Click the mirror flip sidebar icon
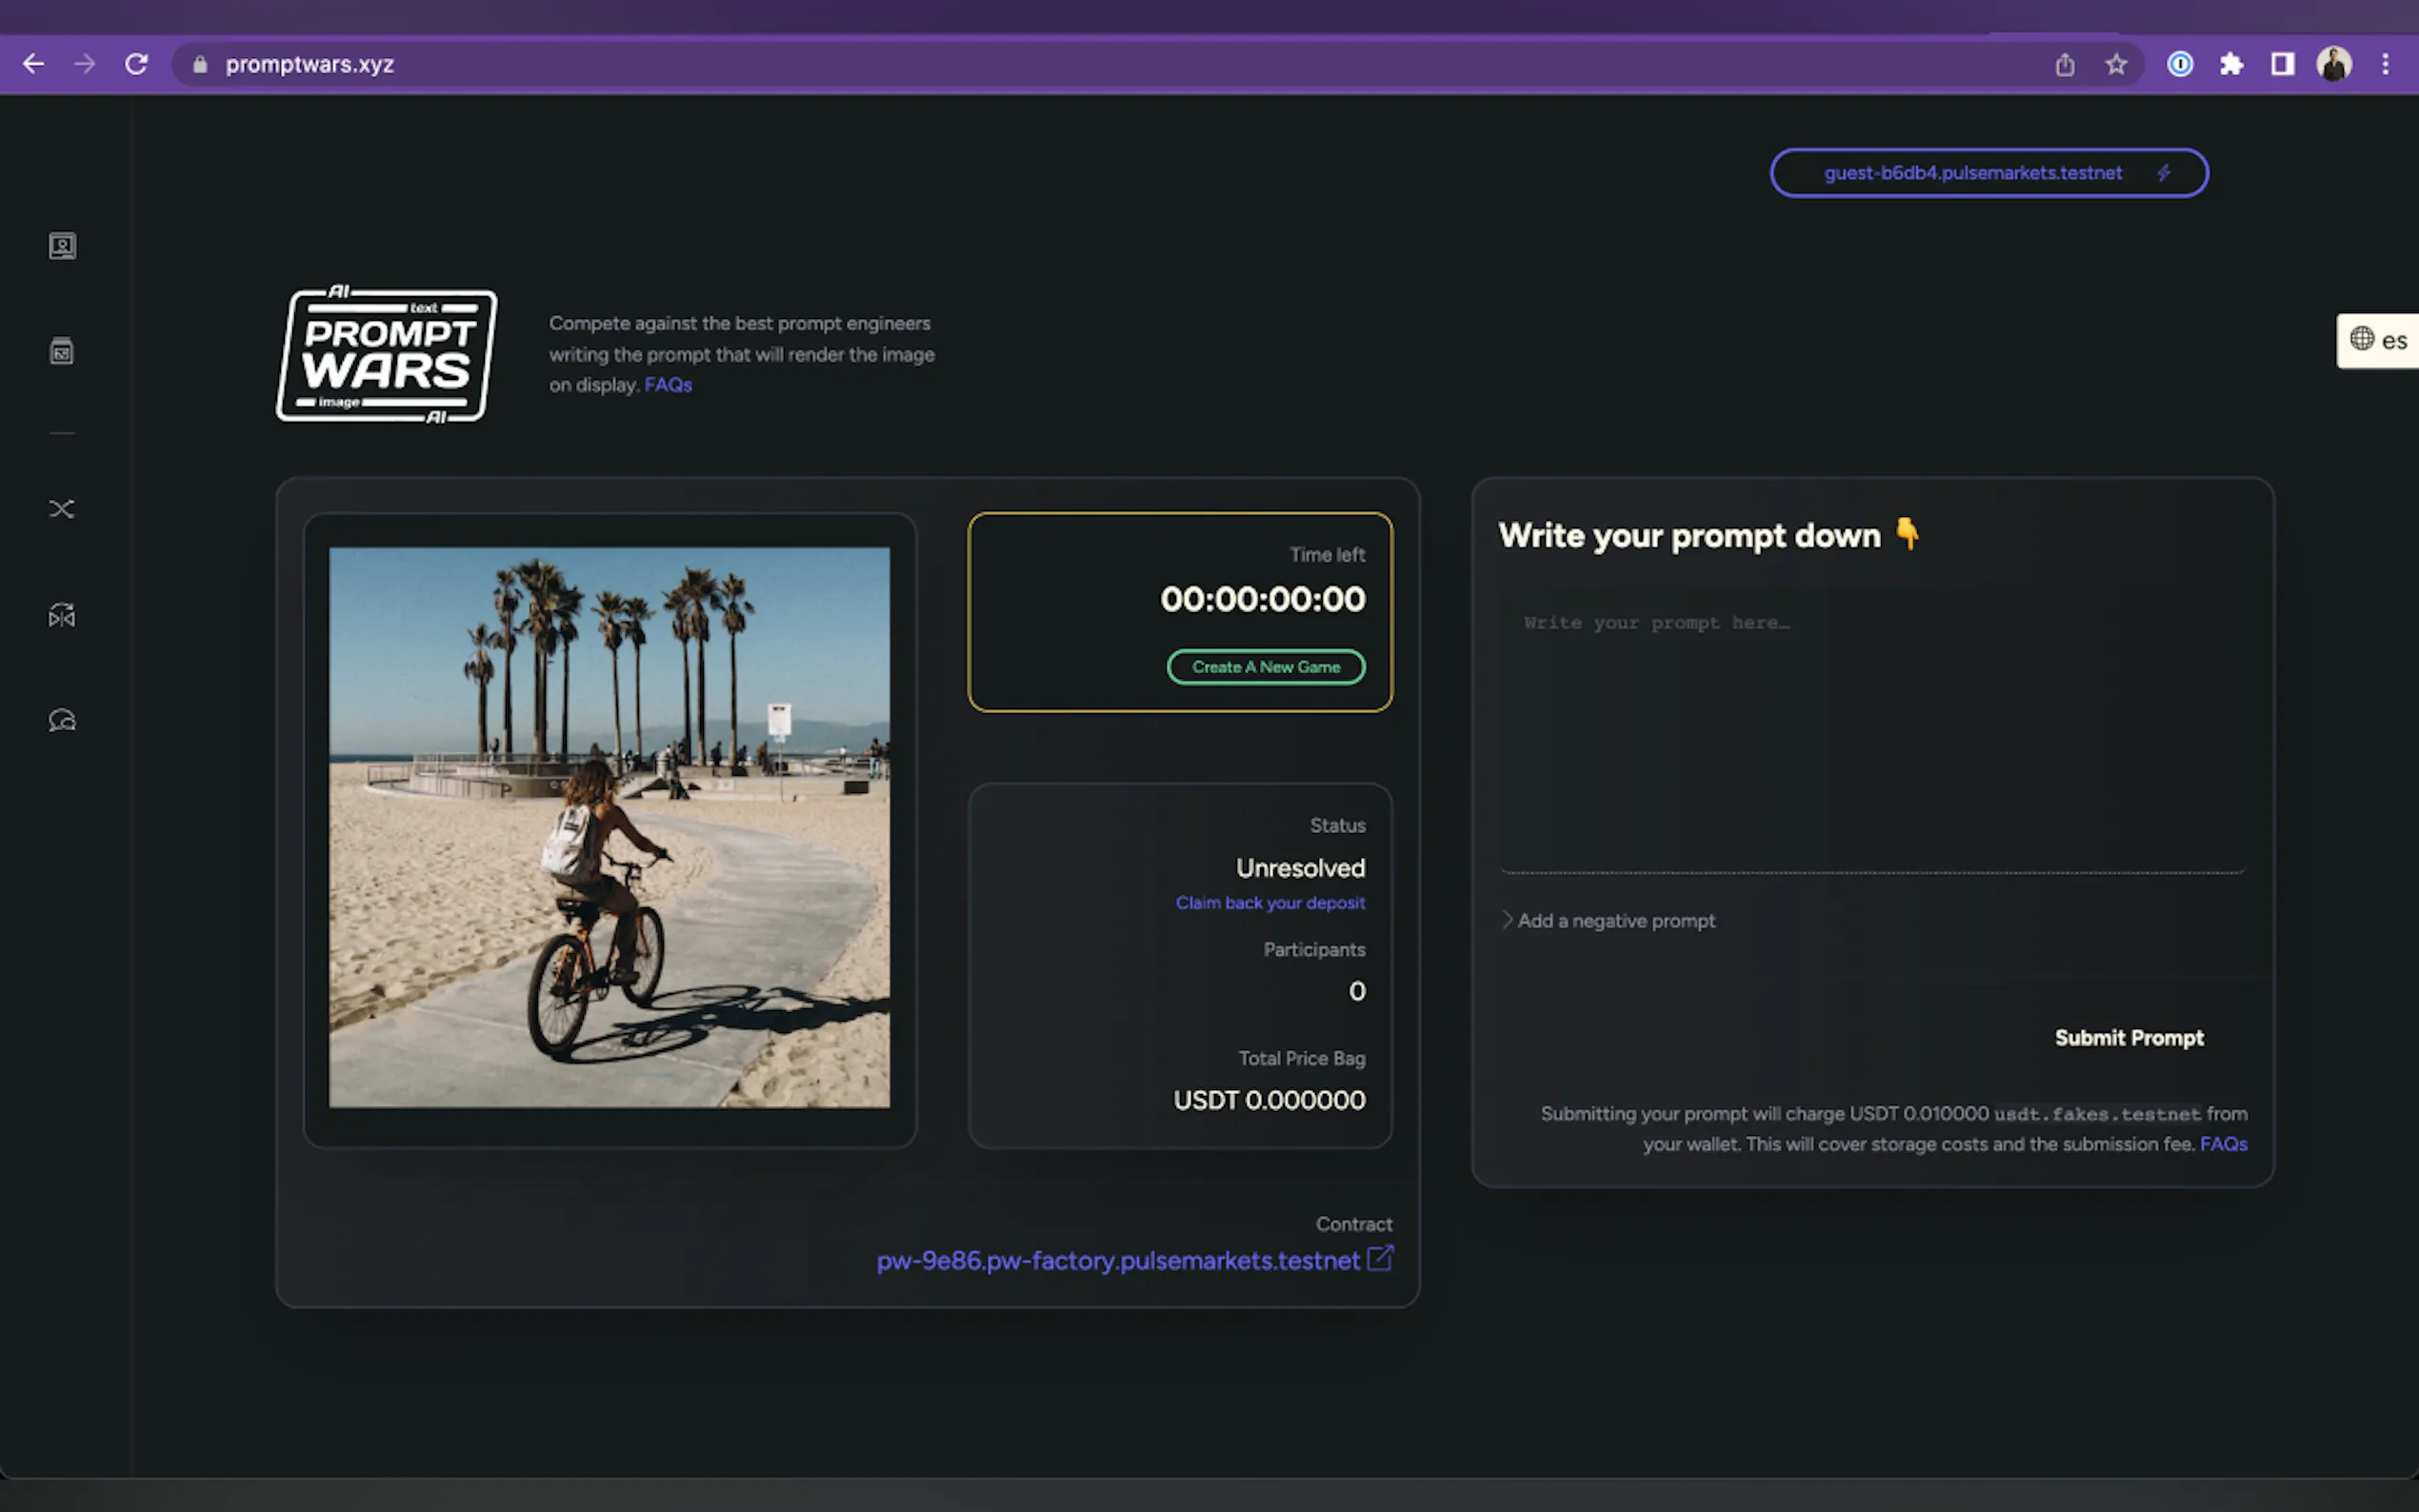This screenshot has height=1512, width=2419. [62, 615]
